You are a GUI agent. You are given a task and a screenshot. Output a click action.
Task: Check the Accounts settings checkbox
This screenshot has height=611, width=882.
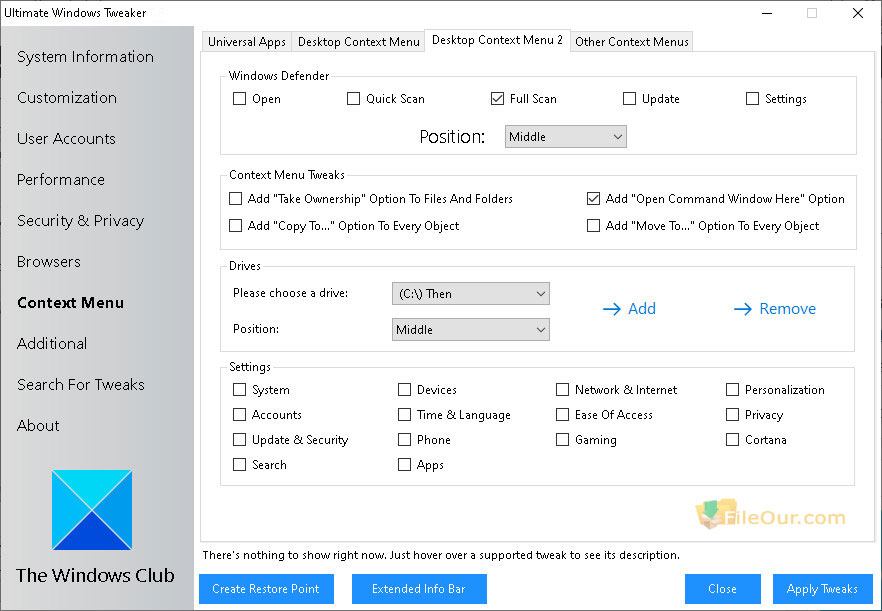click(240, 415)
